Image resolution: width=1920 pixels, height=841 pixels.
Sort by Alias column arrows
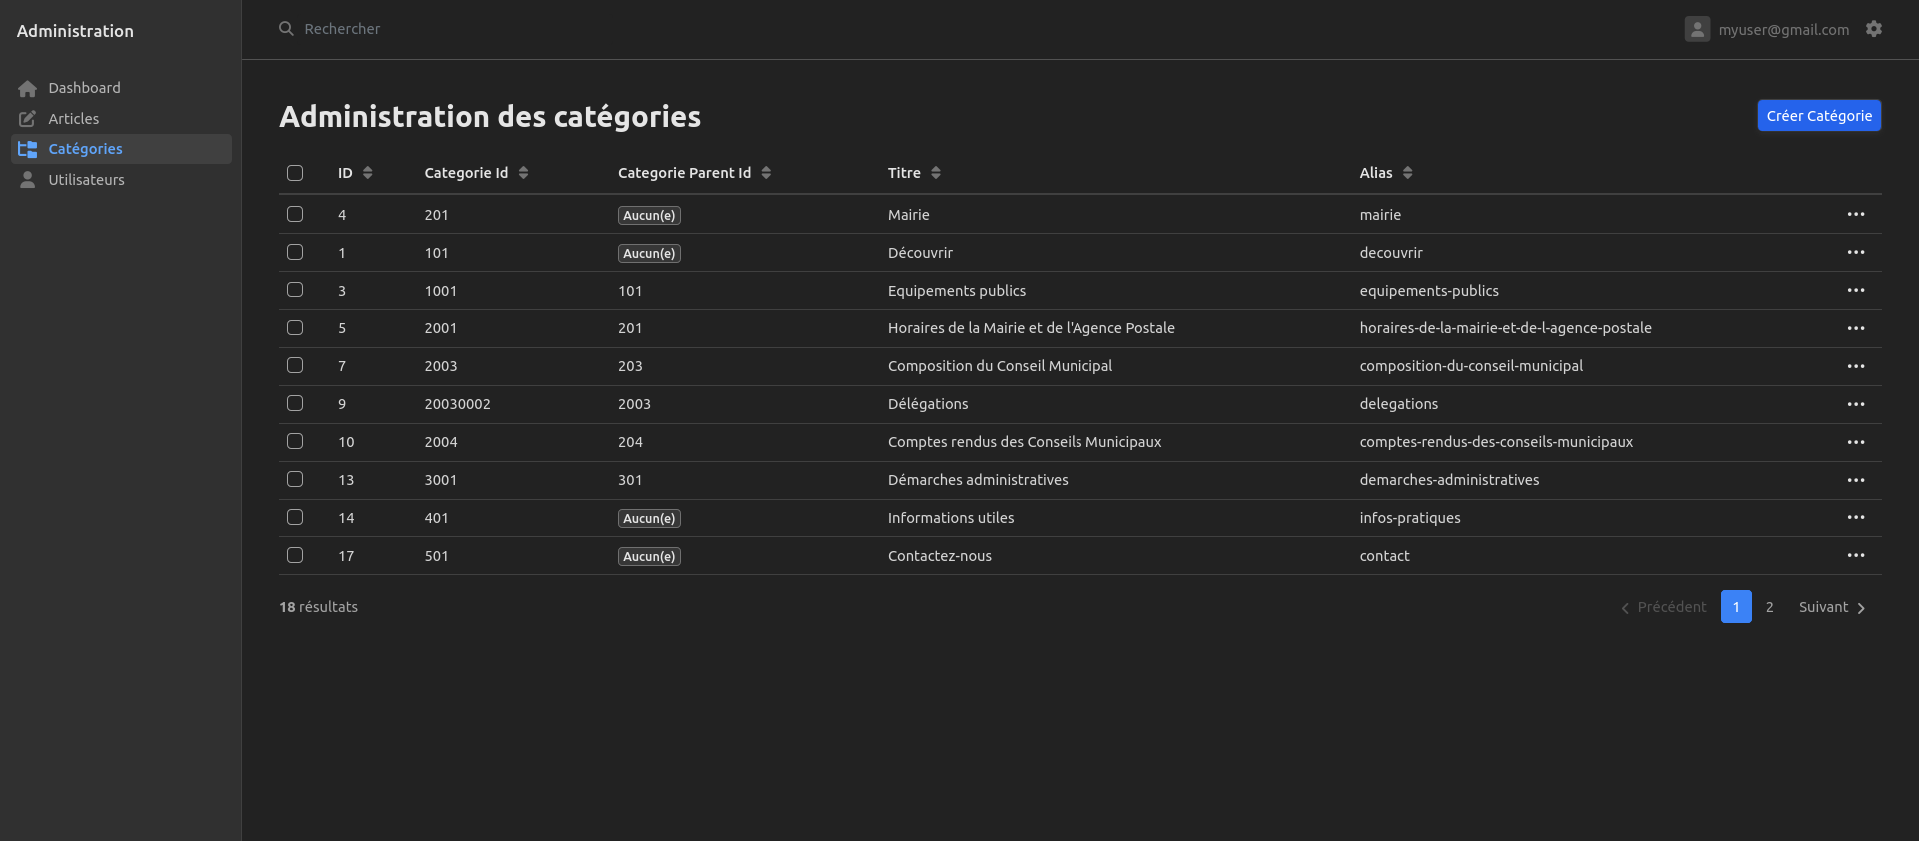pyautogui.click(x=1408, y=173)
